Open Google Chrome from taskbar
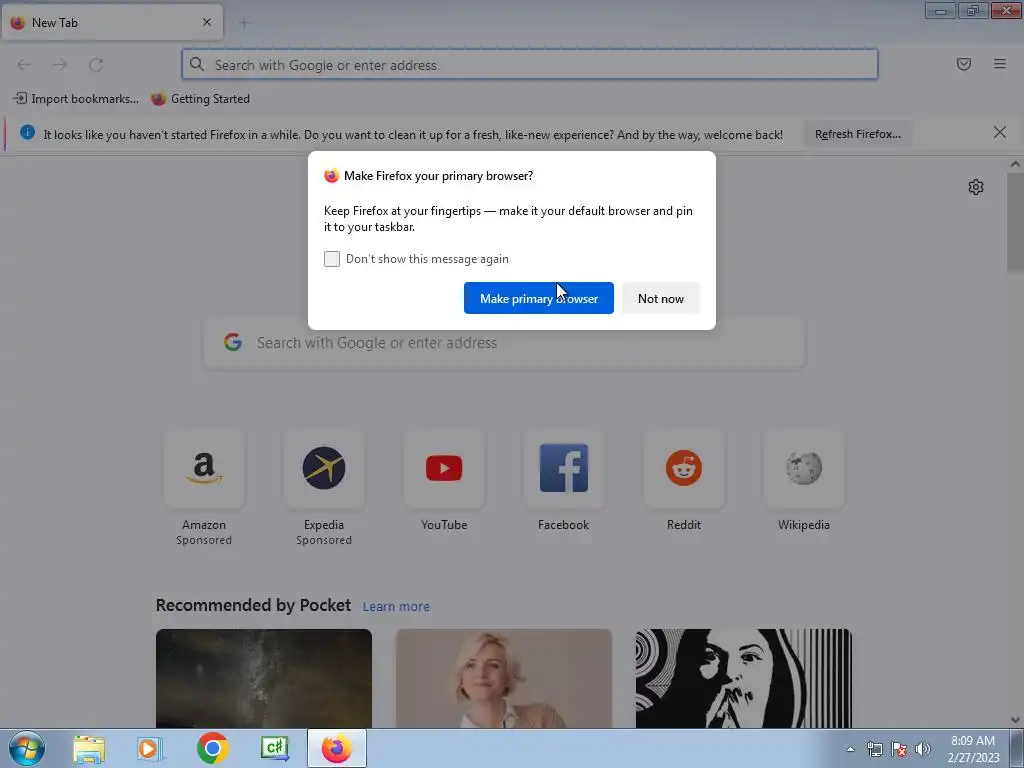The image size is (1024, 768). (x=212, y=748)
